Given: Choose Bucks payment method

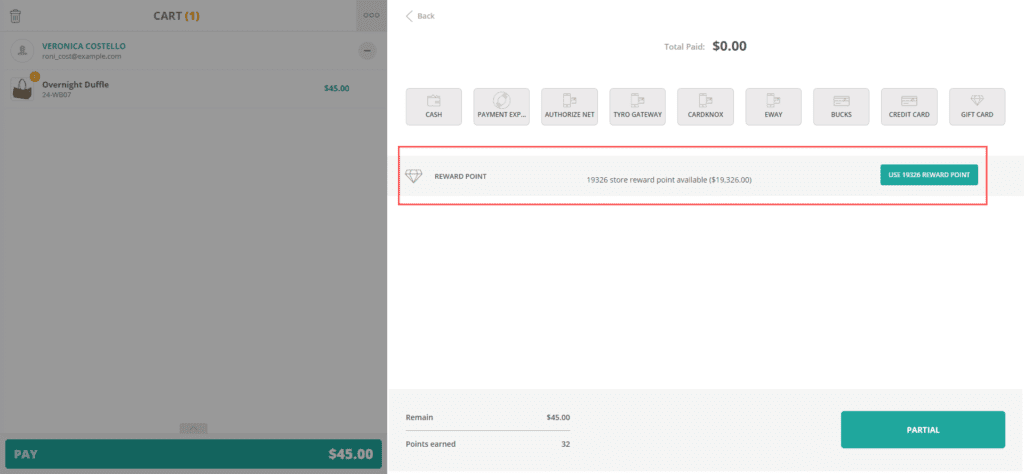Looking at the screenshot, I should pos(841,106).
